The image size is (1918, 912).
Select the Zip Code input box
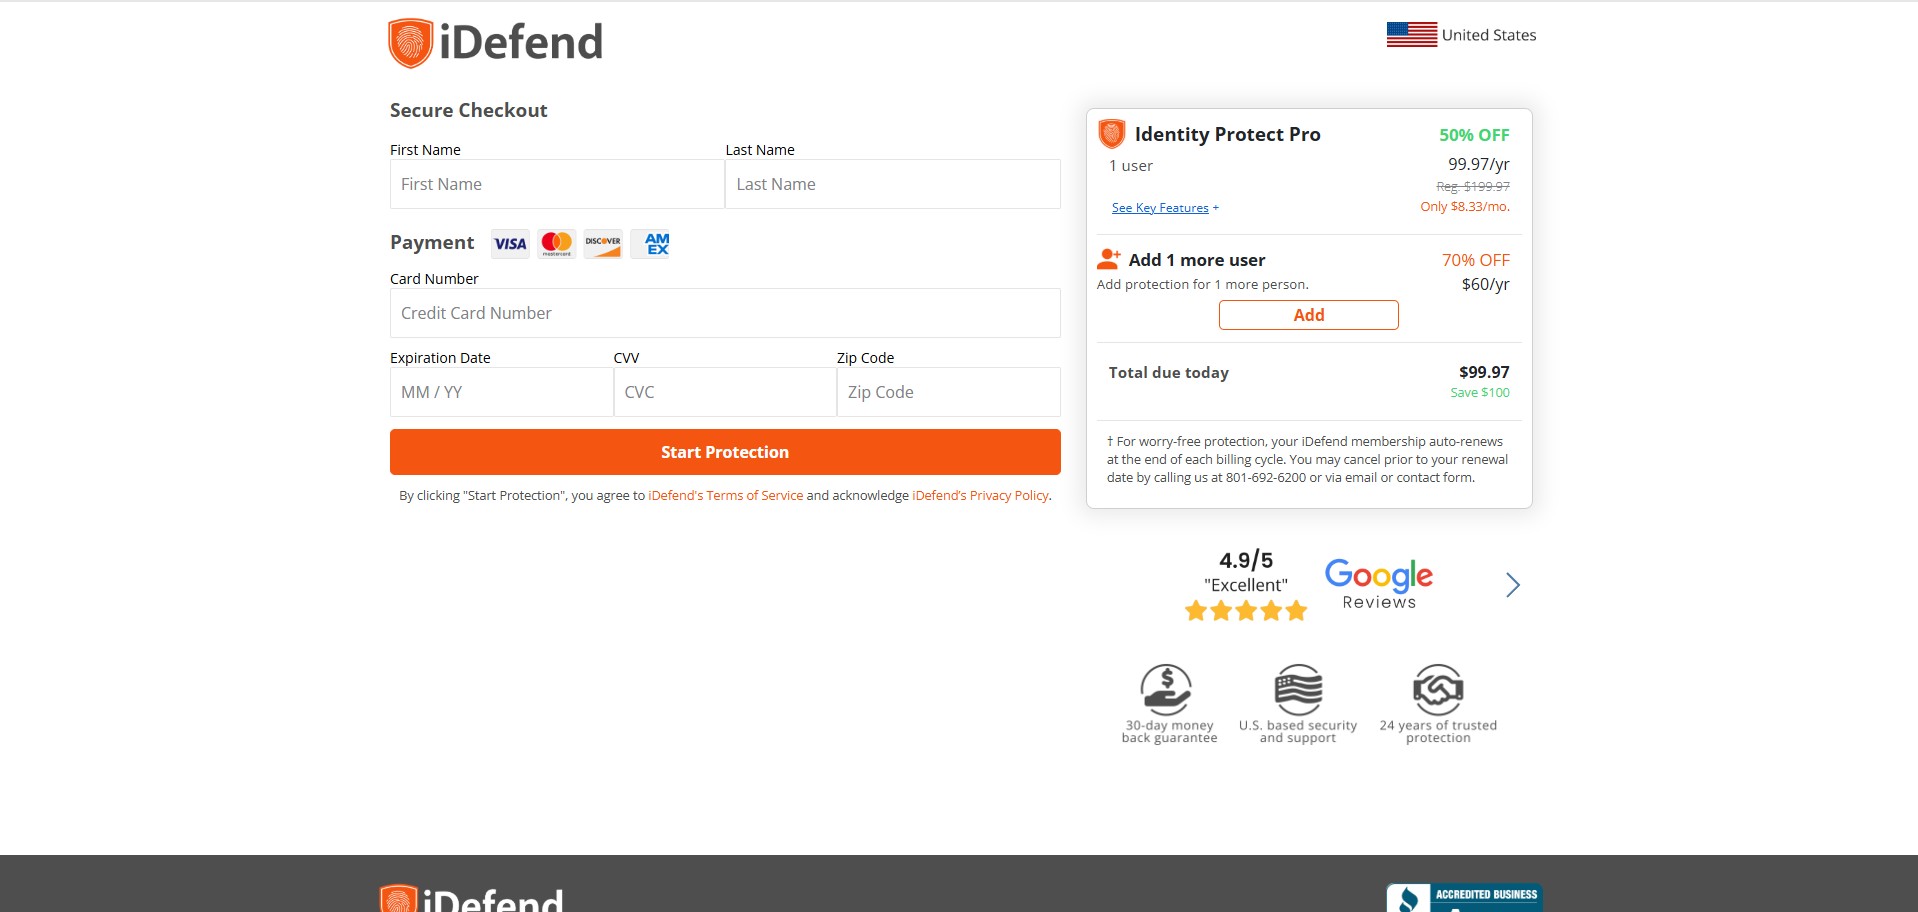pyautogui.click(x=948, y=393)
